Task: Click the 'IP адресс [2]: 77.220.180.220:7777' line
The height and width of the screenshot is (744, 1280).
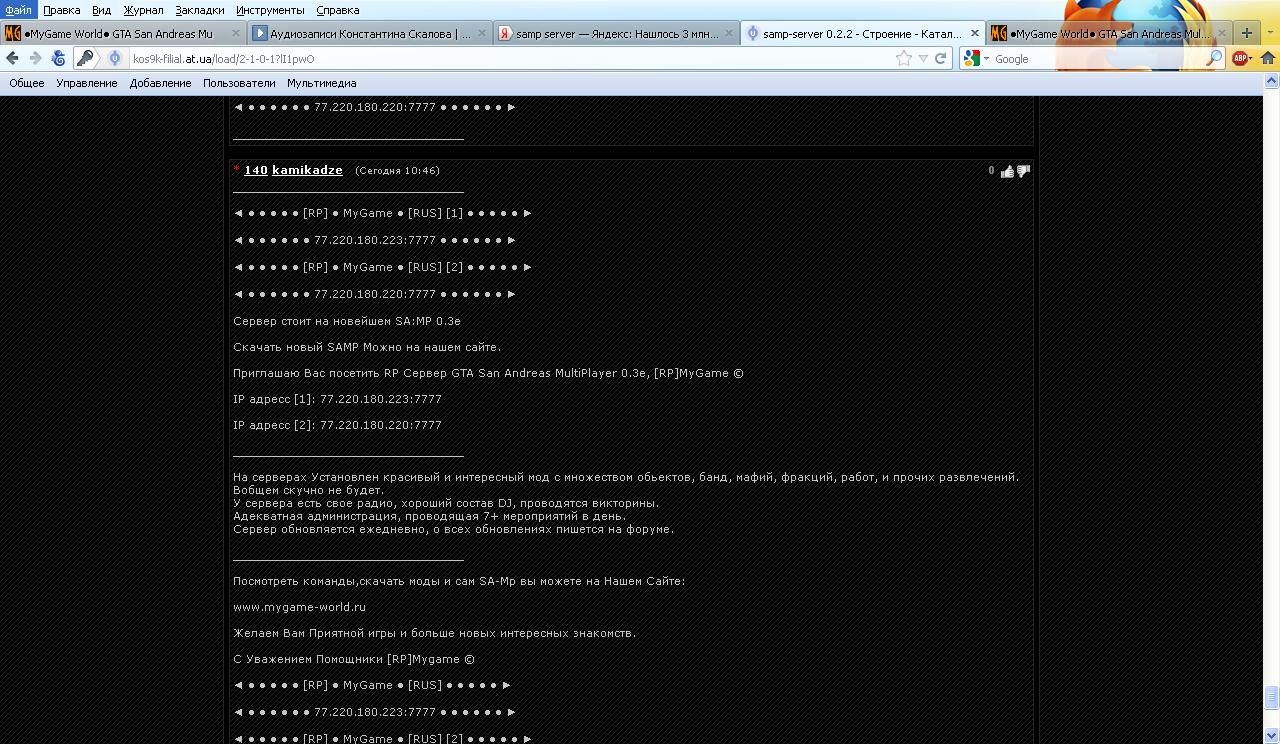Action: click(337, 425)
